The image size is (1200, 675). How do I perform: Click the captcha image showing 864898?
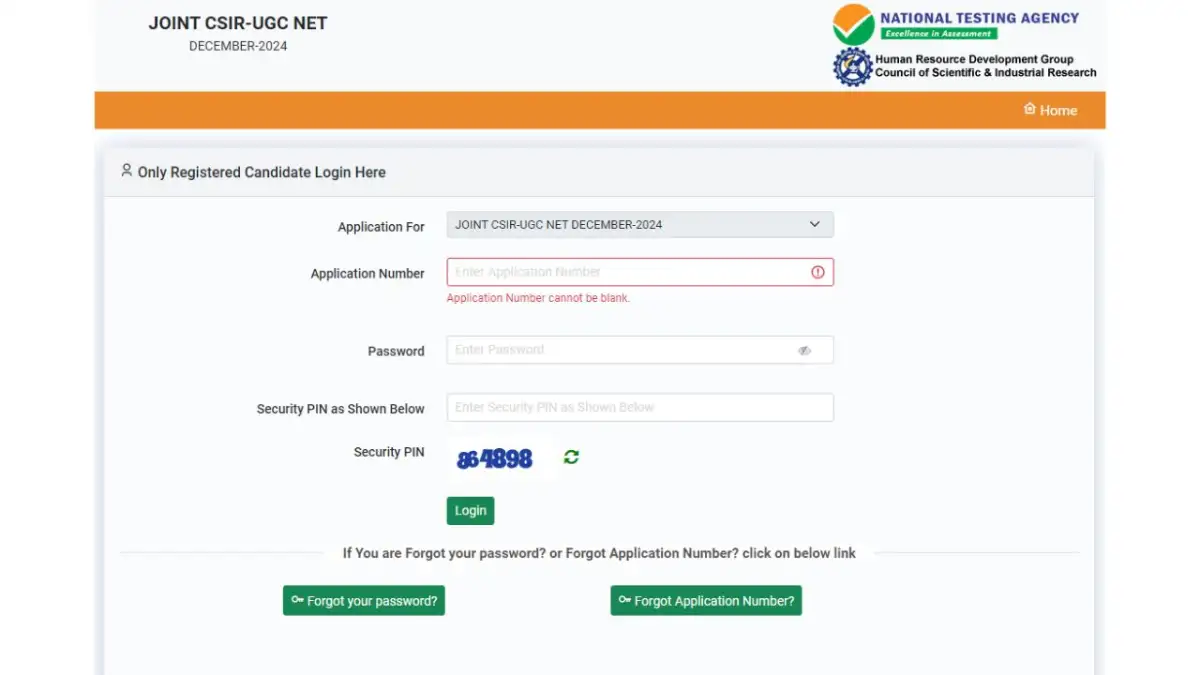[494, 457]
